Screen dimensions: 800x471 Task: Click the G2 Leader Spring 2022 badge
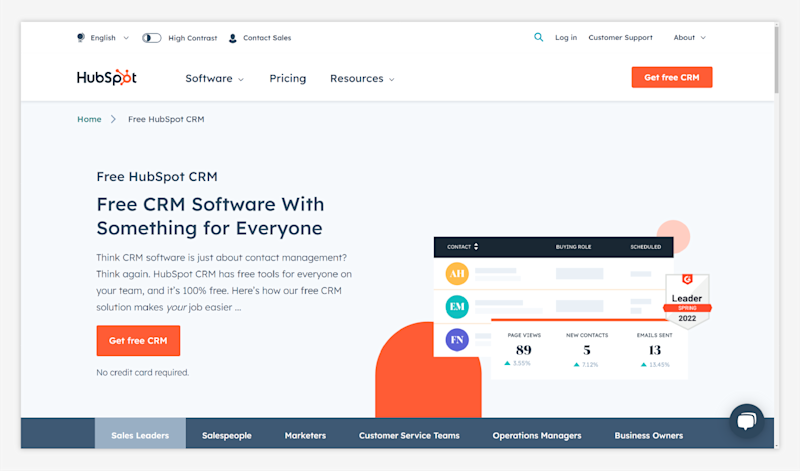coord(687,301)
